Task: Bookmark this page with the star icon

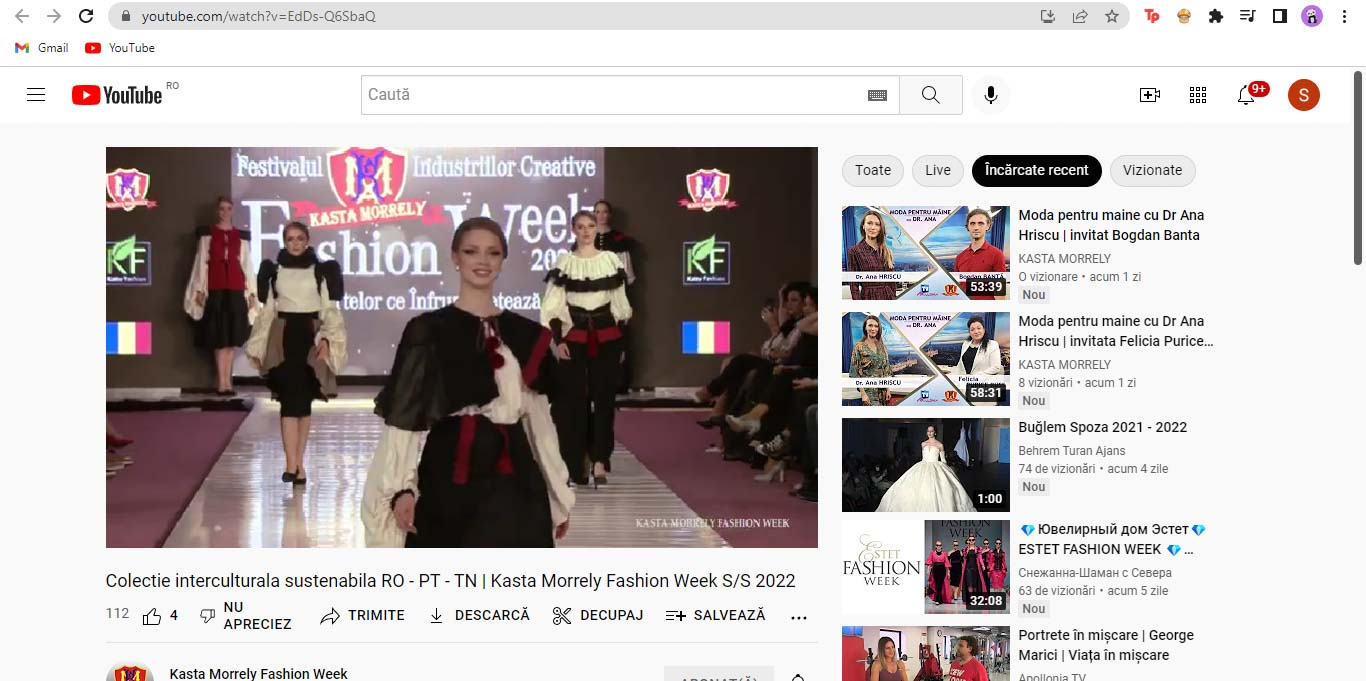Action: pos(1112,16)
